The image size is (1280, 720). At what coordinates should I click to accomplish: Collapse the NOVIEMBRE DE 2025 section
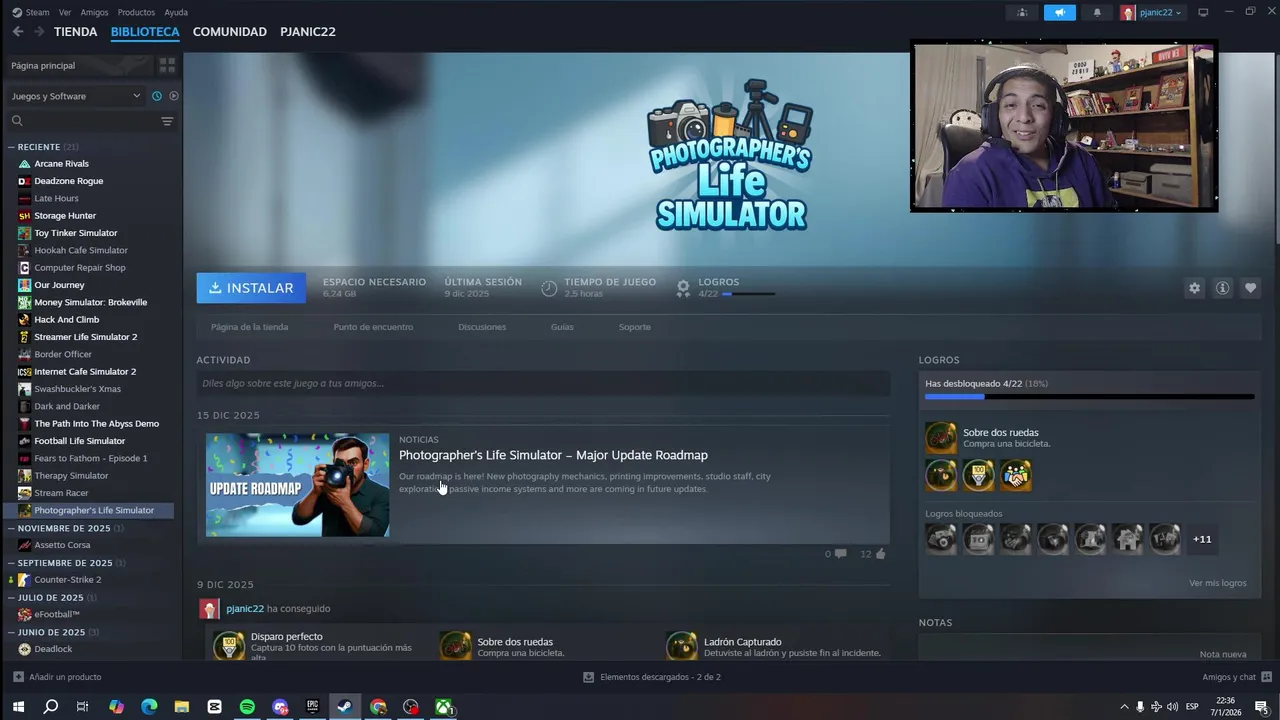click(12, 528)
